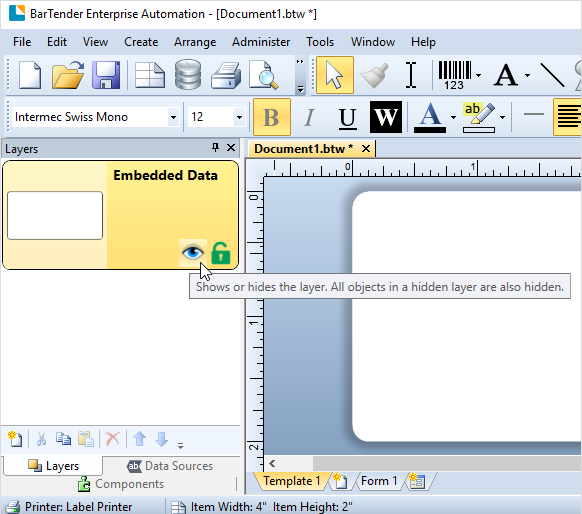Open a file with the folder icon

68,75
